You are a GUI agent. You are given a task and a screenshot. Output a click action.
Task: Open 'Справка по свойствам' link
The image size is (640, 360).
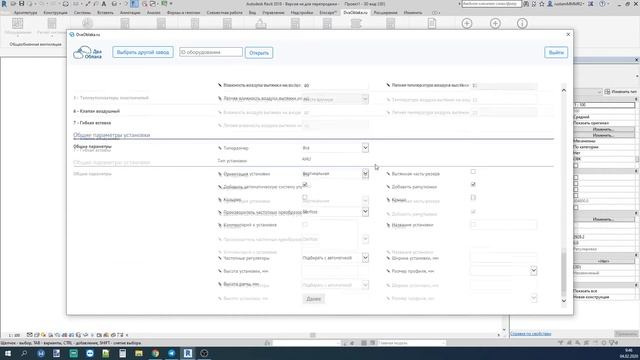tap(531, 334)
